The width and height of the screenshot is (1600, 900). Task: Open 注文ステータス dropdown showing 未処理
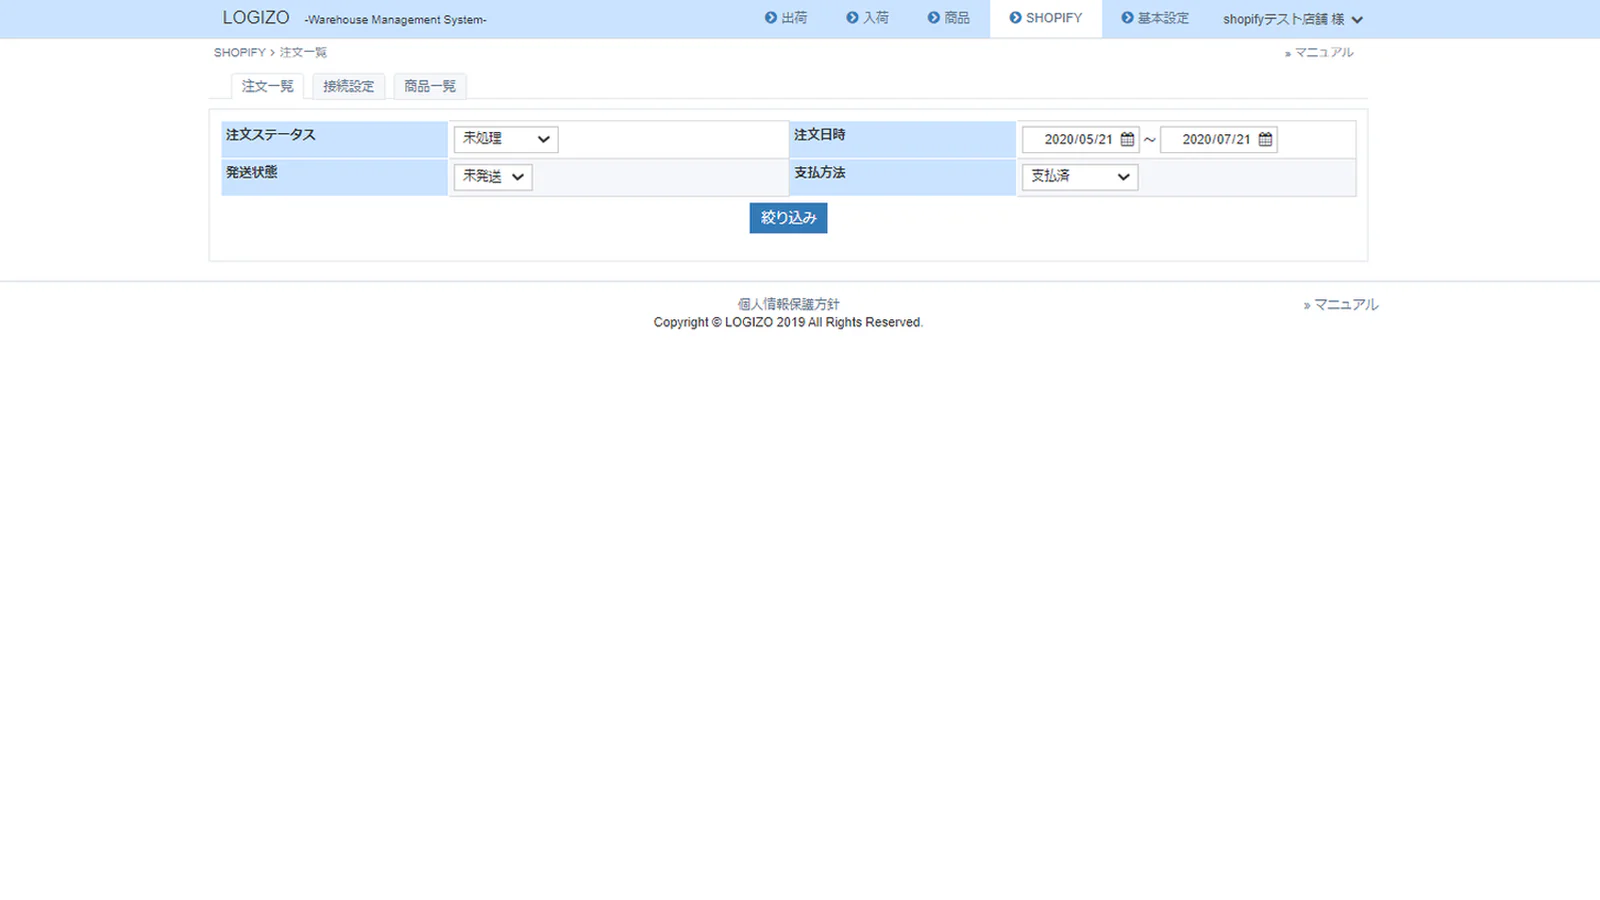506,139
